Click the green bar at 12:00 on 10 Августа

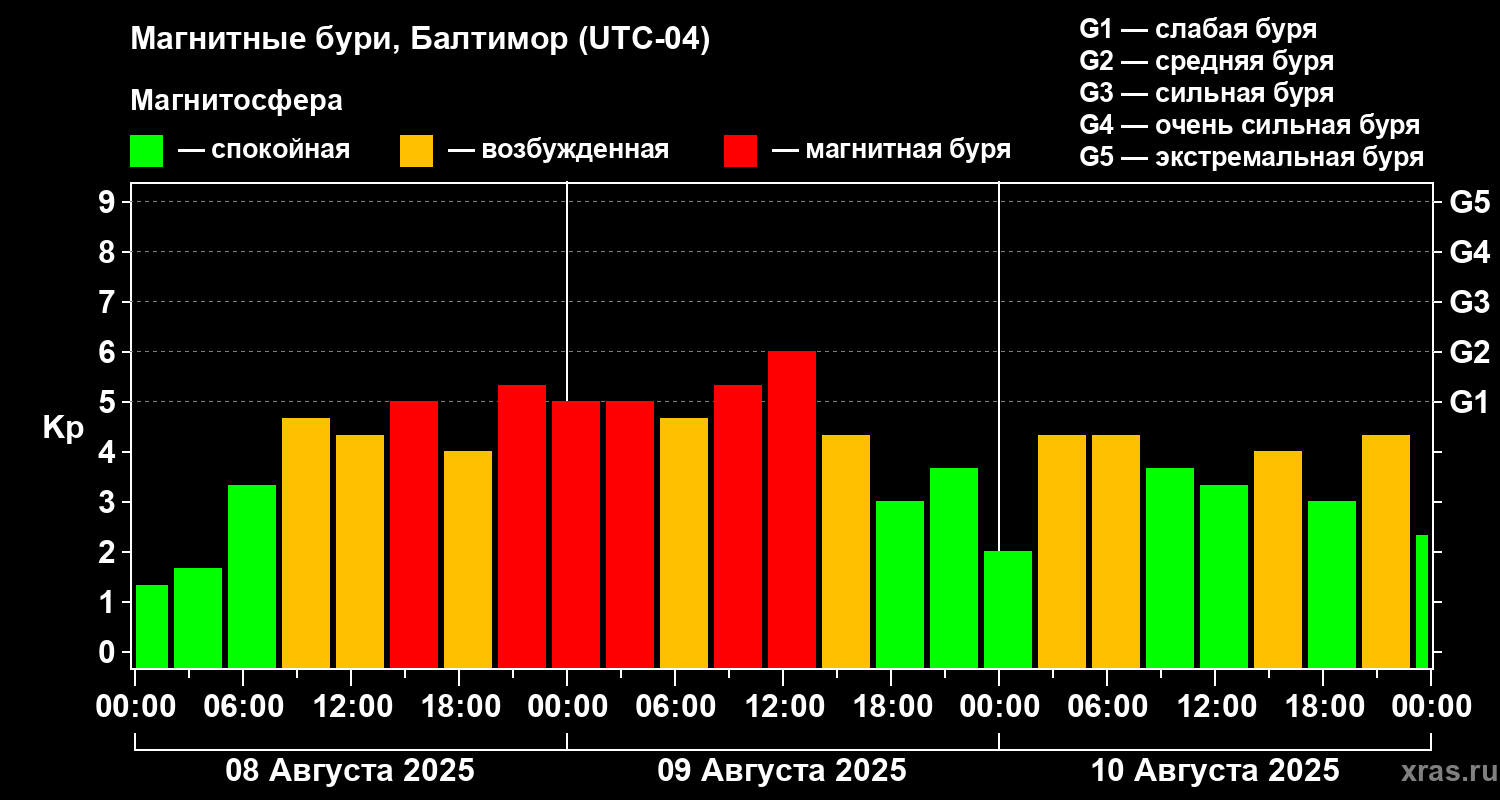pos(1224,576)
